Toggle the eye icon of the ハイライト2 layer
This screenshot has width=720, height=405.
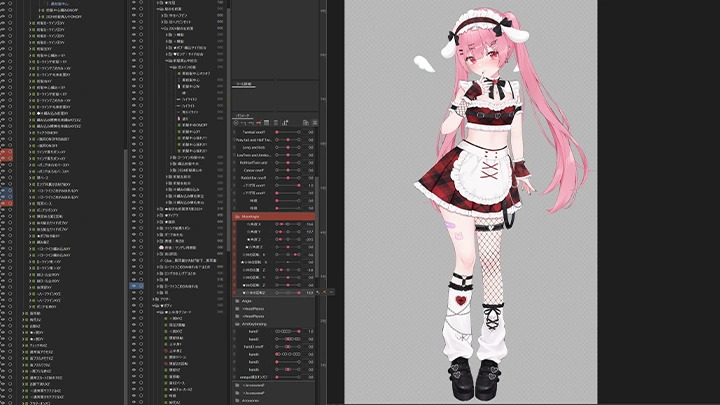point(134,99)
